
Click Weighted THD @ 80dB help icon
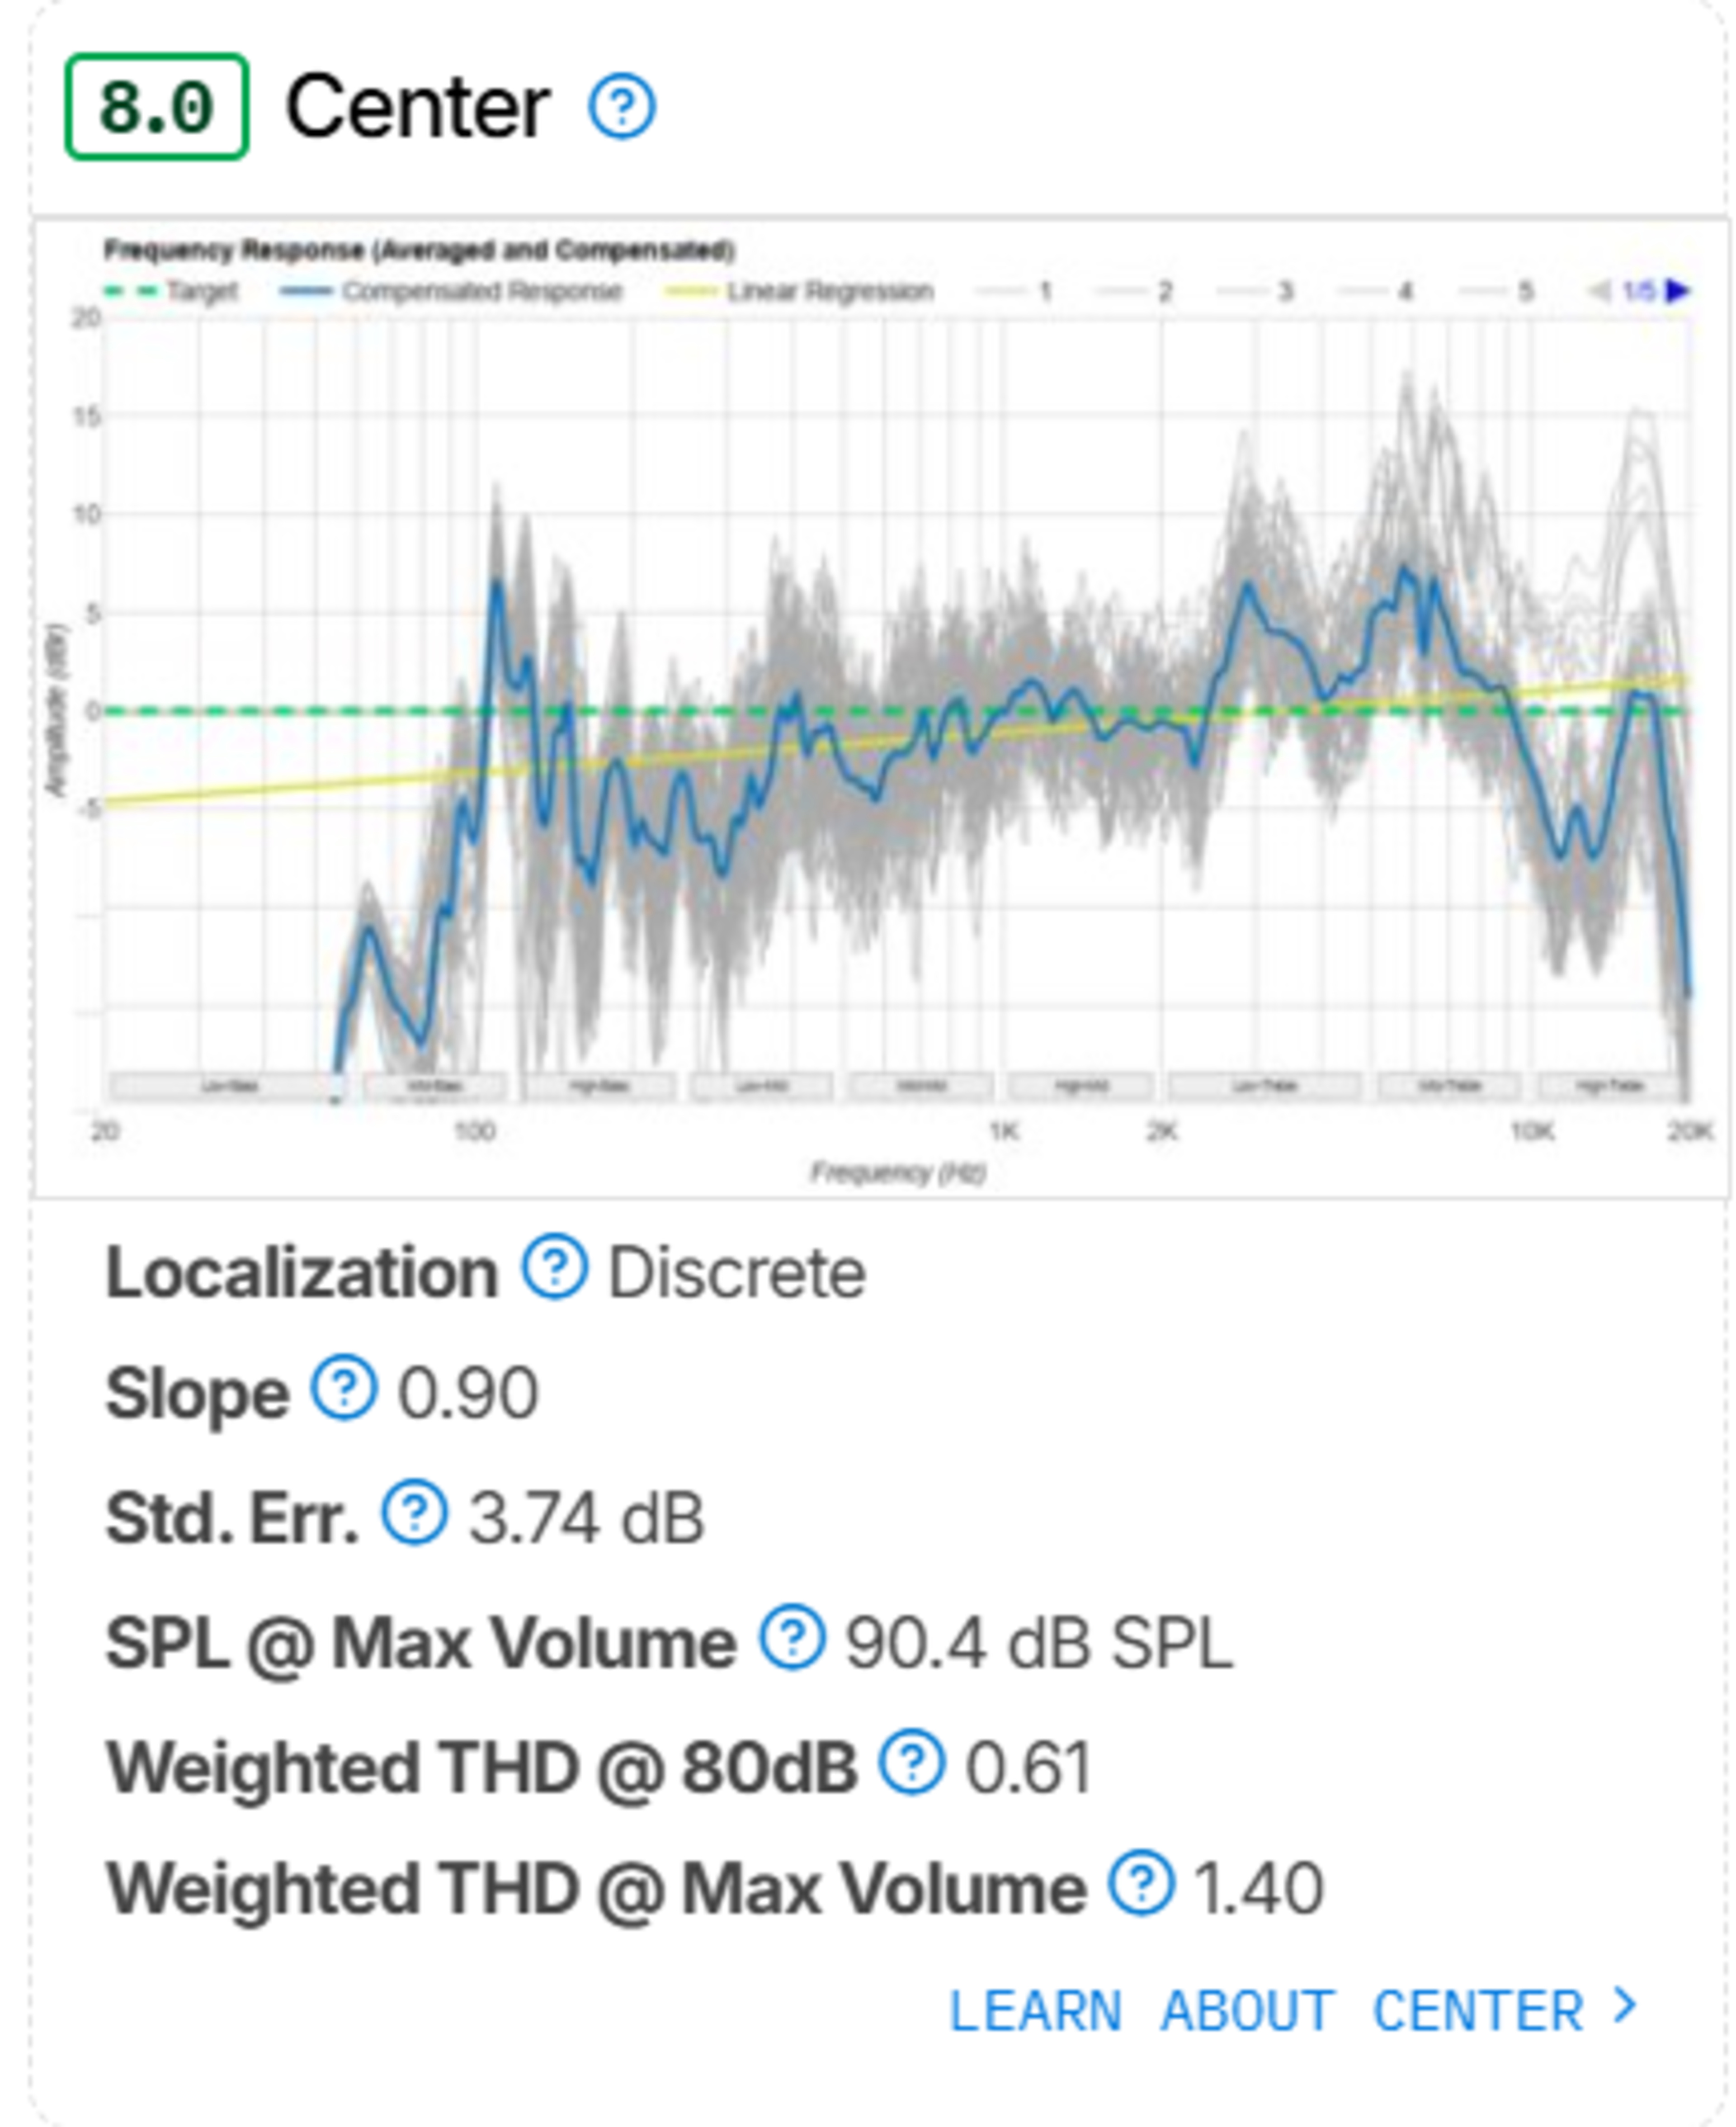click(x=911, y=1761)
